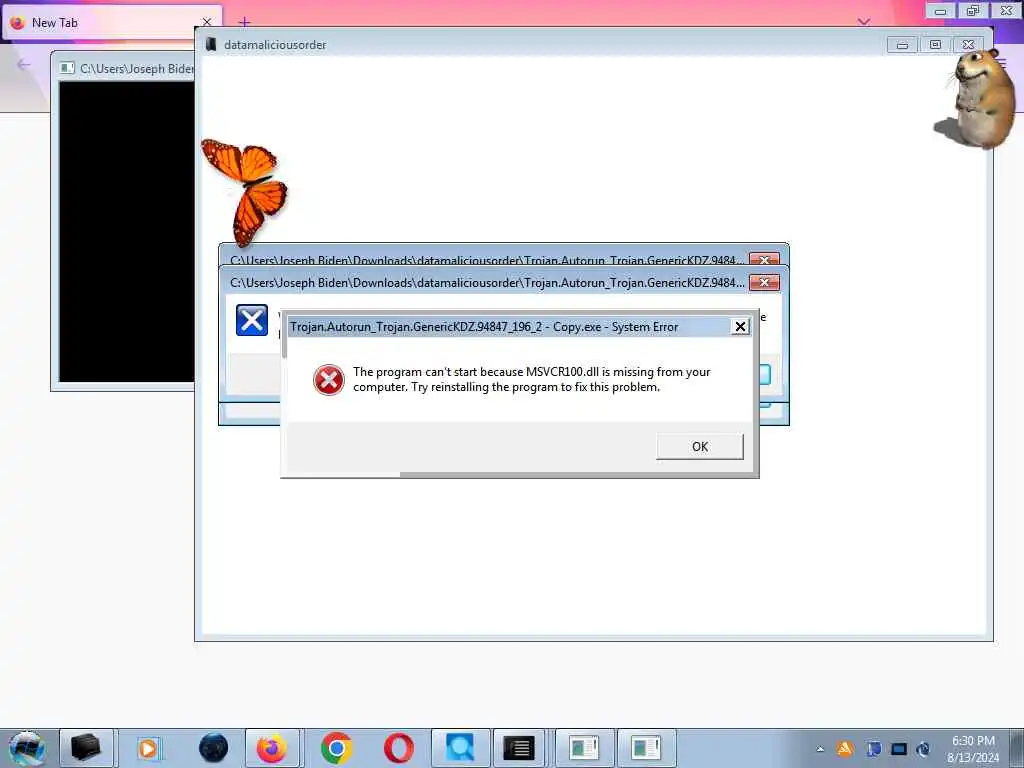The height and width of the screenshot is (768, 1024).
Task: Select the second green window taskbar item
Action: click(646, 748)
